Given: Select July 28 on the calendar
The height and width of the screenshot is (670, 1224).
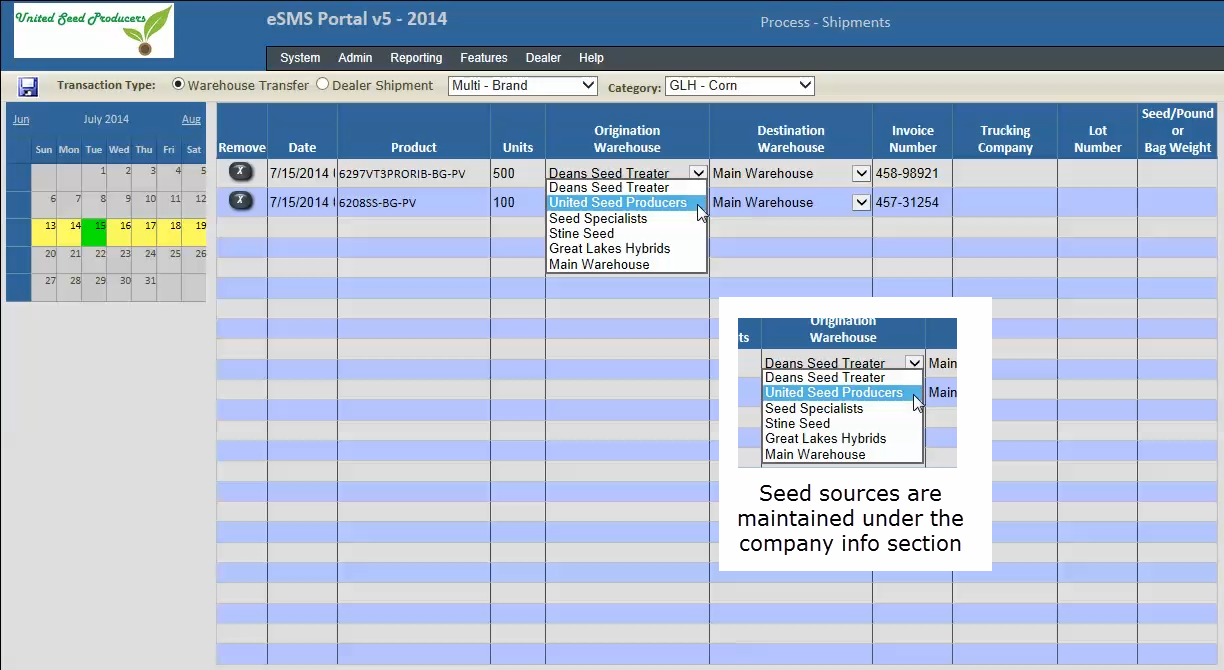Looking at the screenshot, I should click(69, 286).
